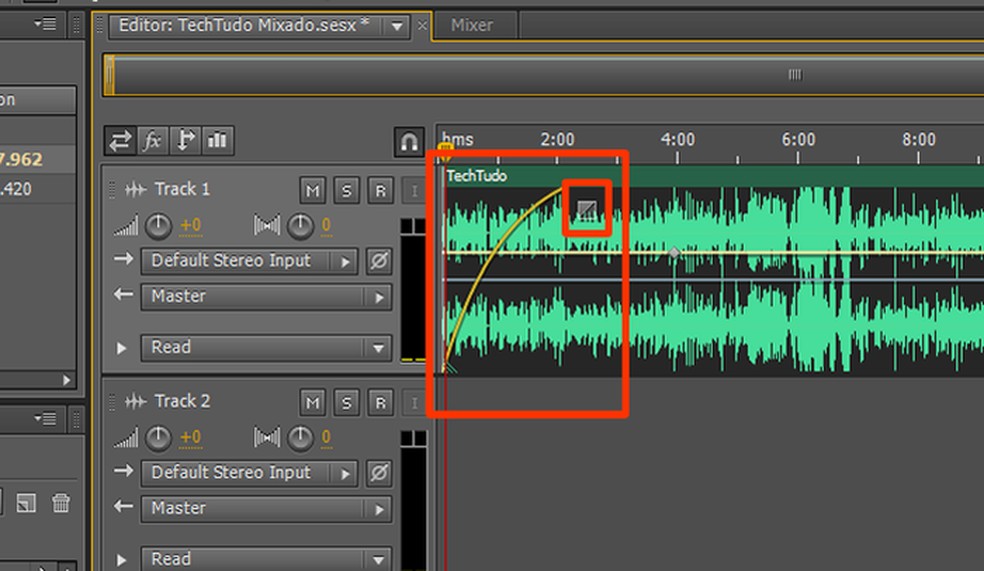The width and height of the screenshot is (984, 571).
Task: Toggle monitor input on Track 2
Action: point(414,402)
